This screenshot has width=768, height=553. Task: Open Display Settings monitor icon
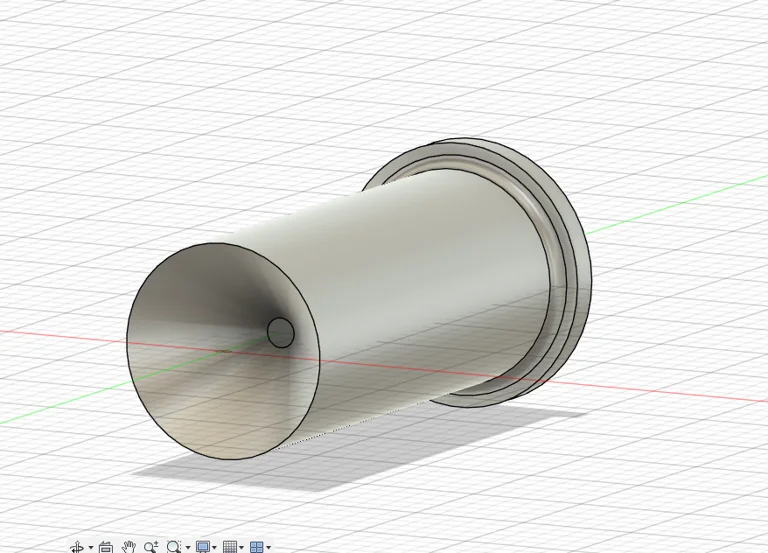(203, 547)
